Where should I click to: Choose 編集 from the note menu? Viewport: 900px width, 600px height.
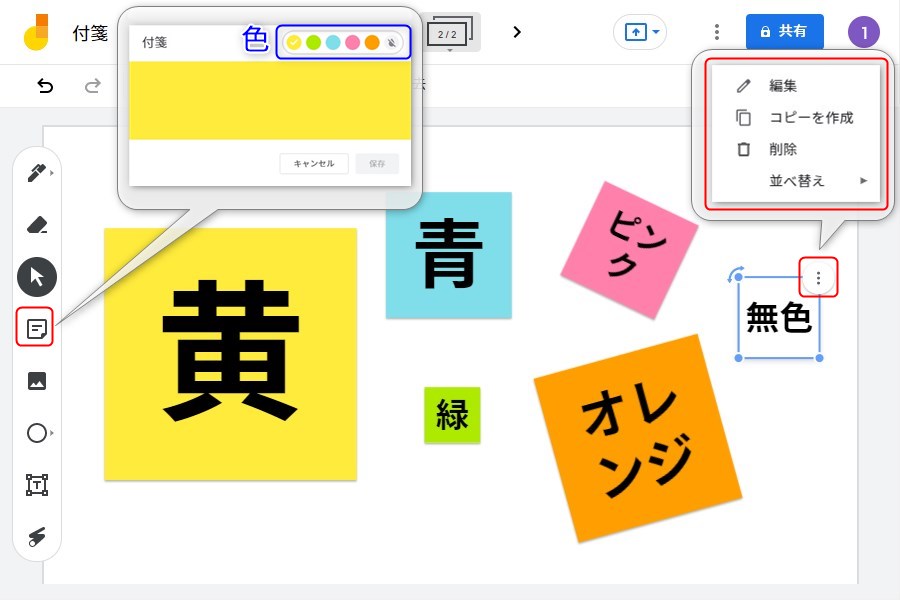pos(796,86)
